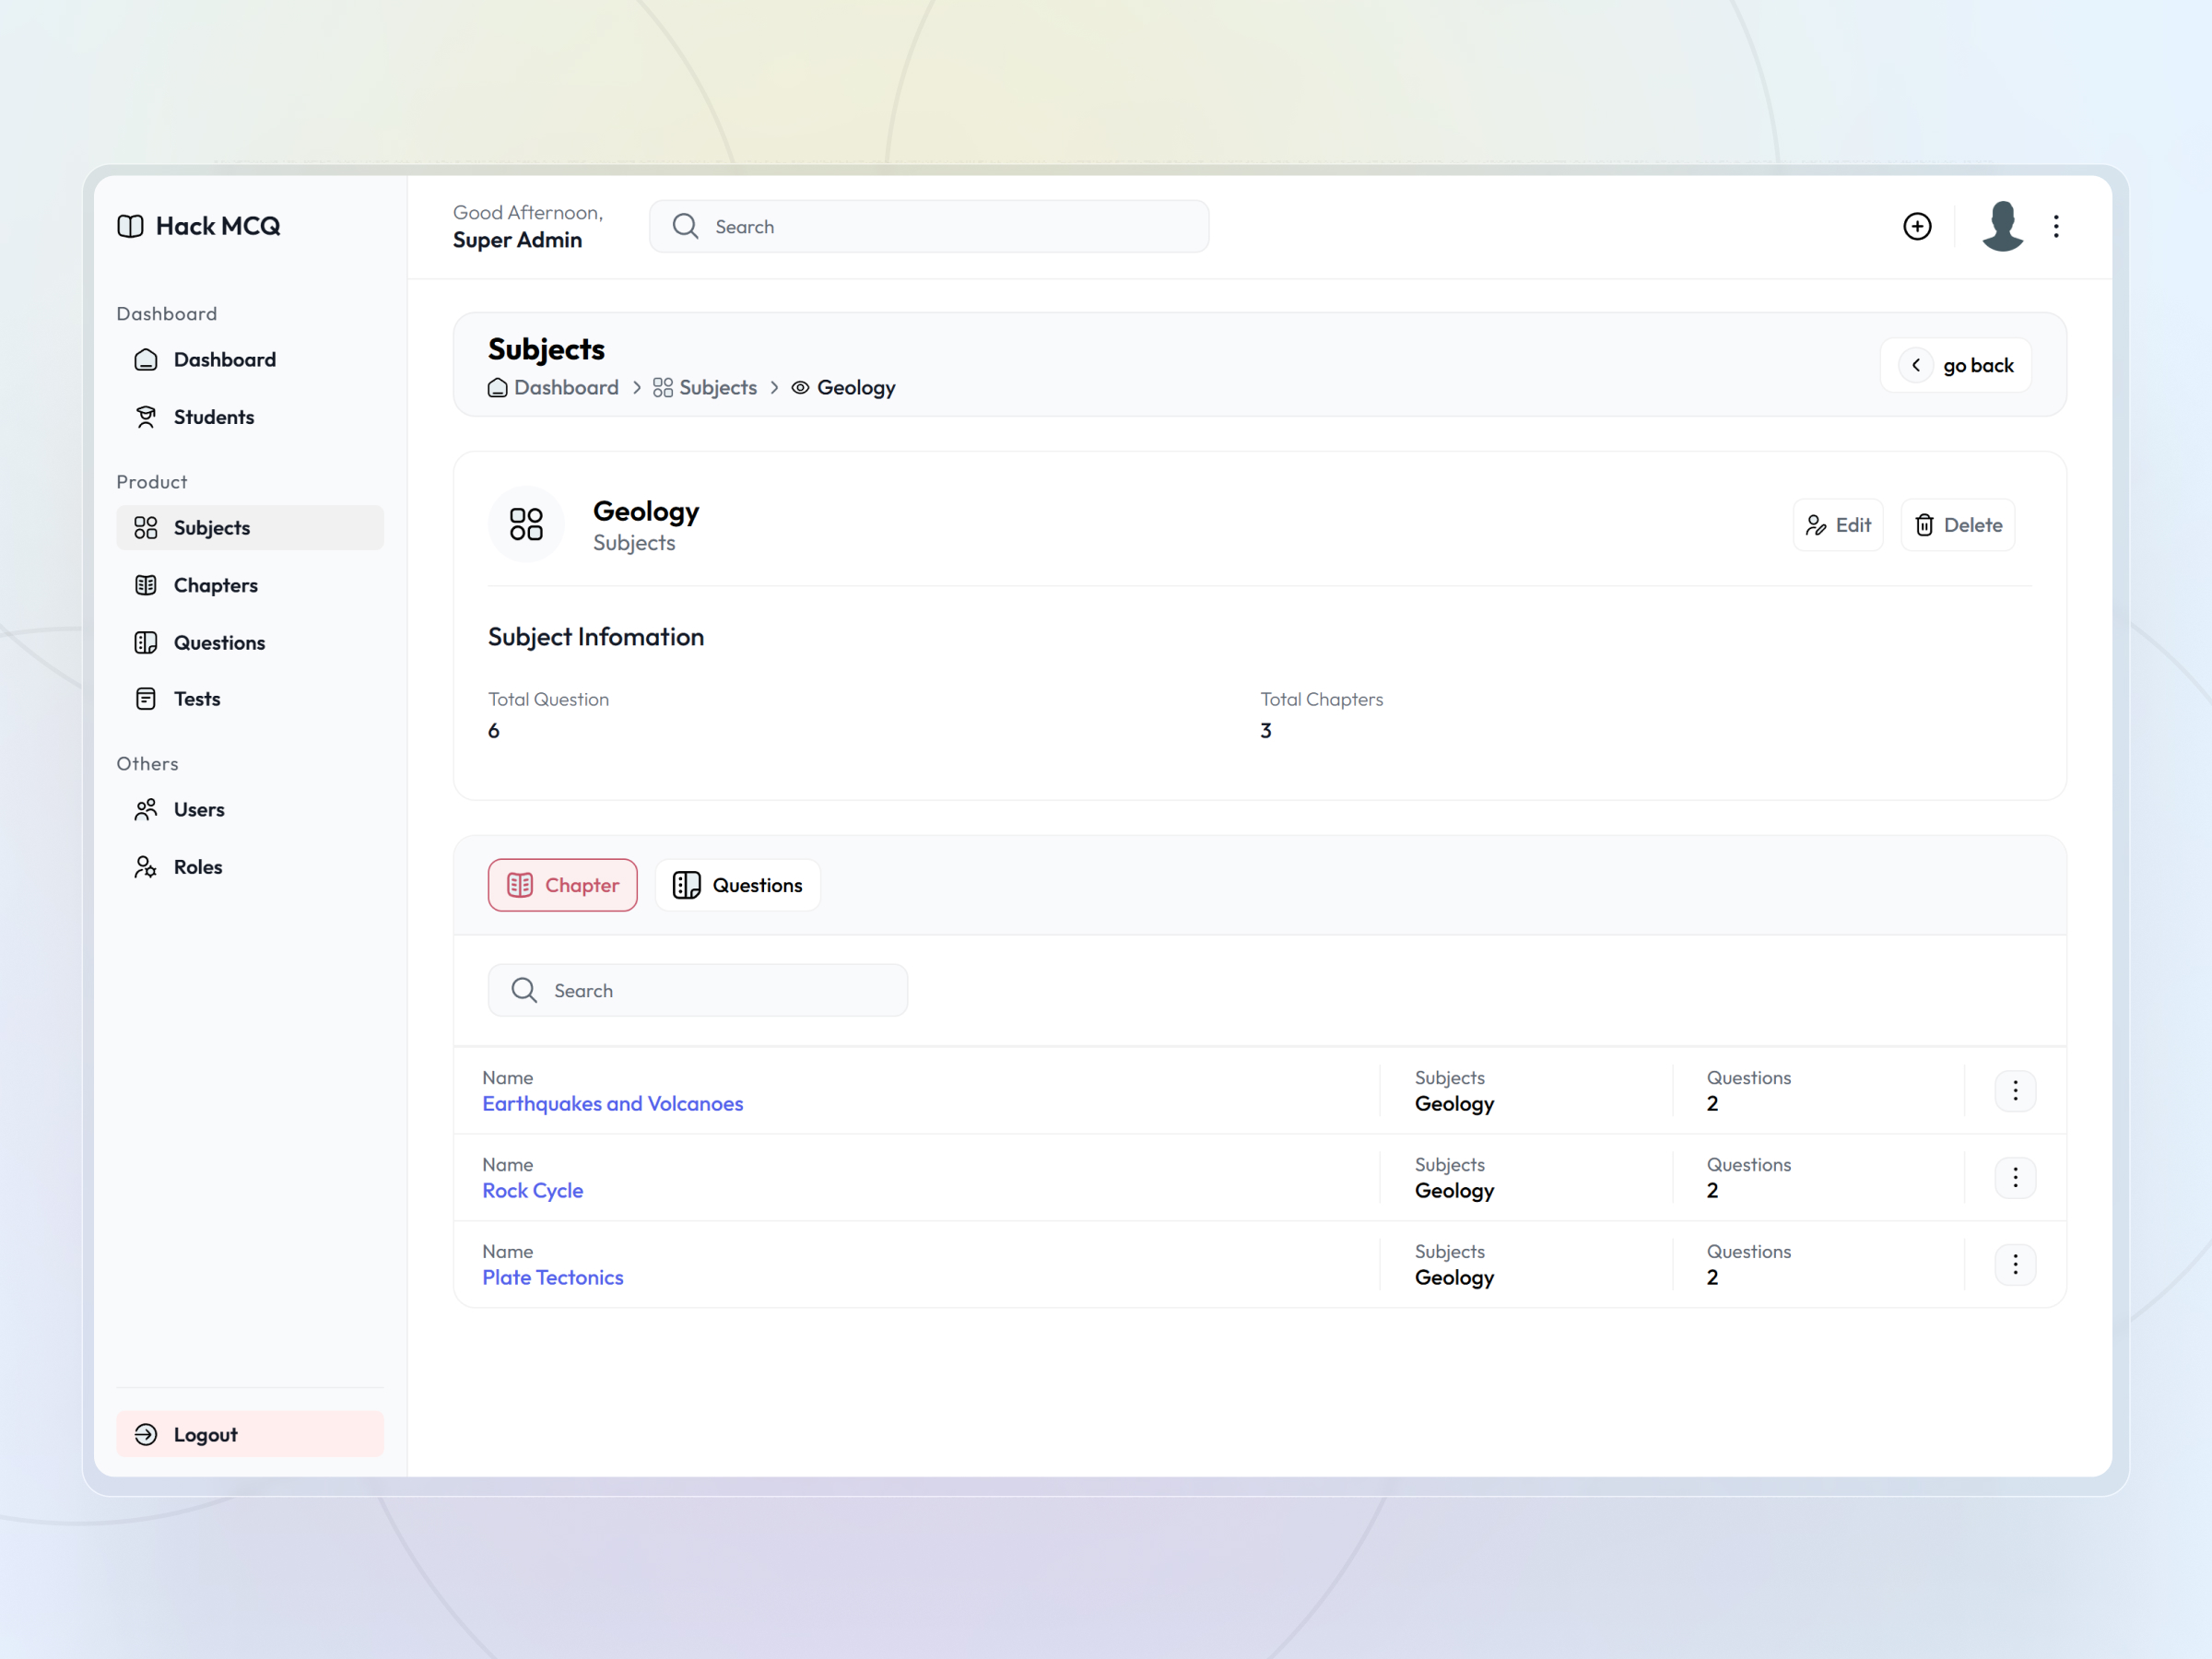The image size is (2212, 1659).
Task: Open the Students page from sidebar
Action: coord(213,417)
